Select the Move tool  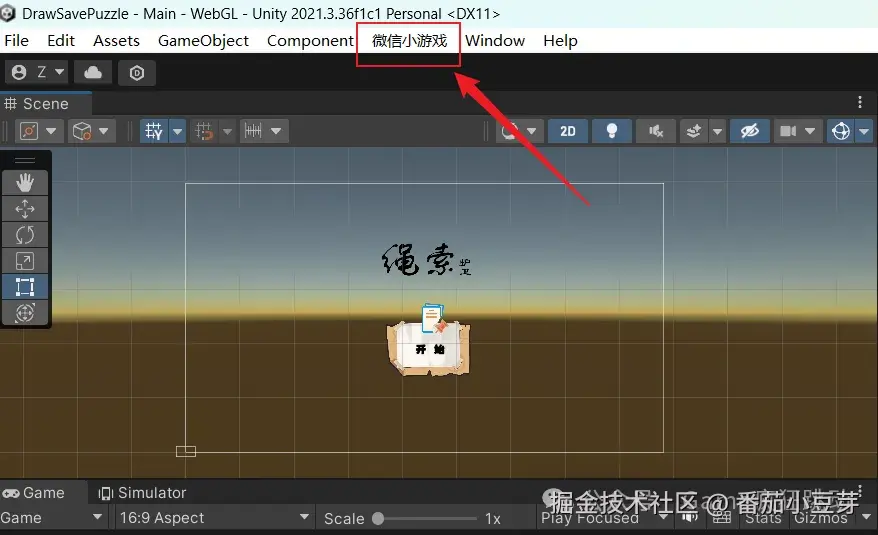pyautogui.click(x=25, y=208)
